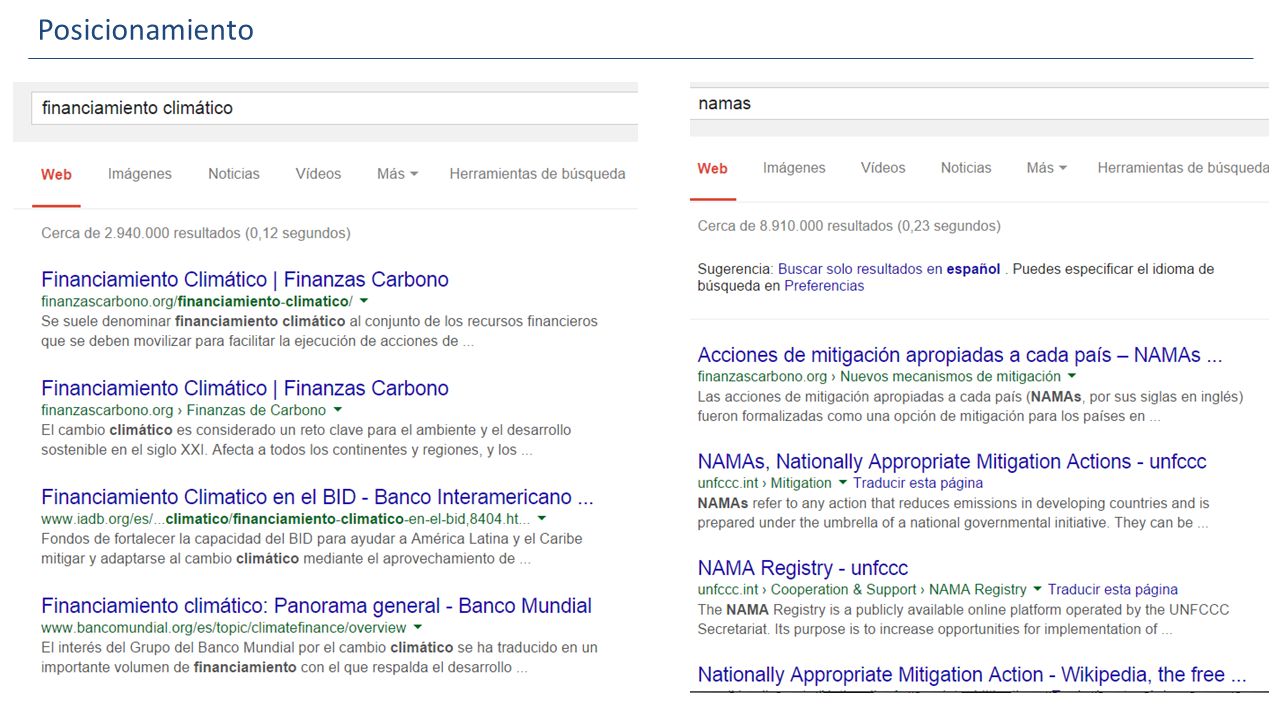Open the Preferencias link
Viewport: 1280px width, 720px height.
point(824,286)
